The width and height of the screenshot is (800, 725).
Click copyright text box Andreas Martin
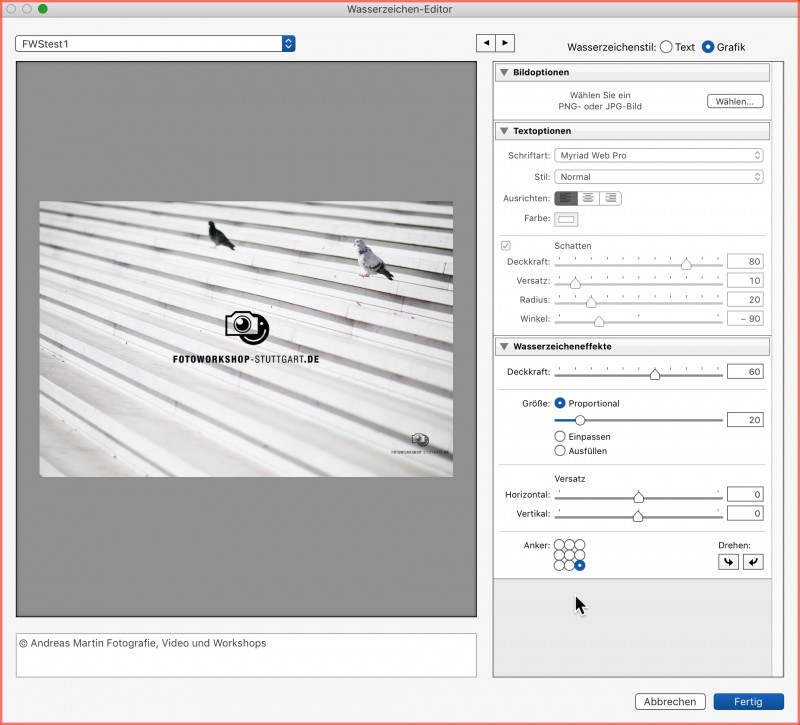pyautogui.click(x=246, y=655)
